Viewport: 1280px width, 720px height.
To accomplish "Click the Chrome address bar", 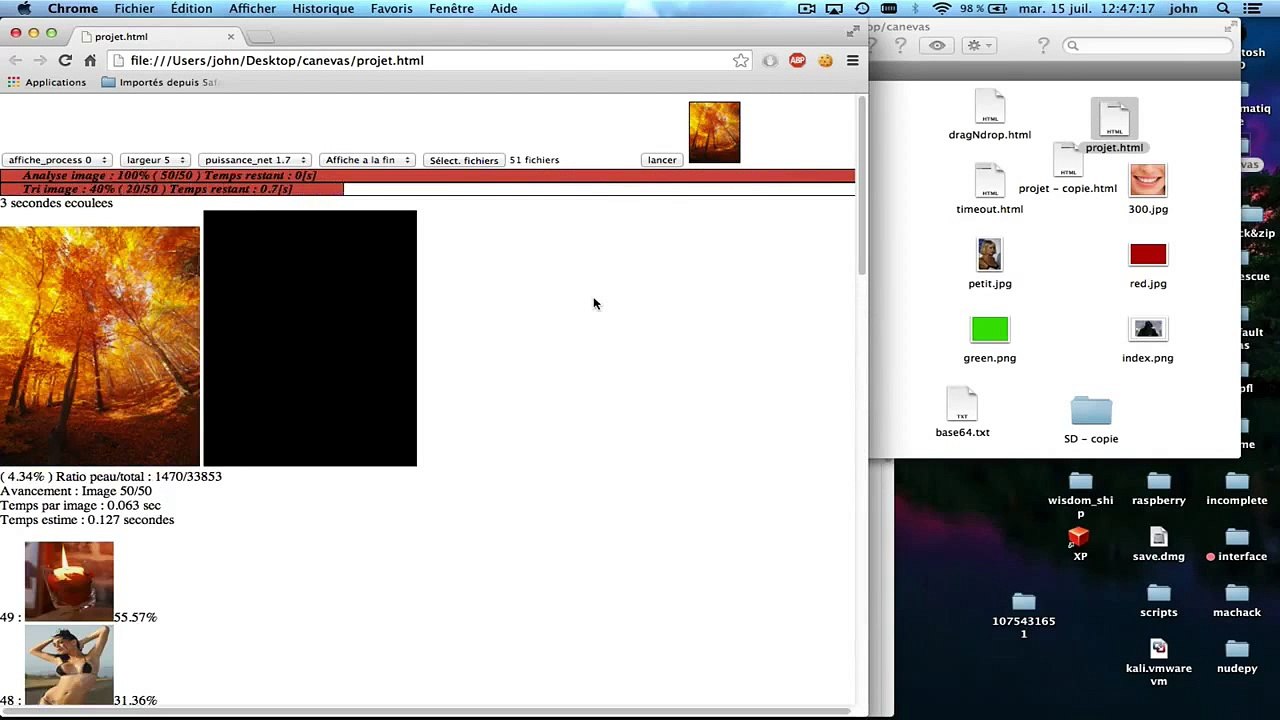I will pyautogui.click(x=428, y=61).
